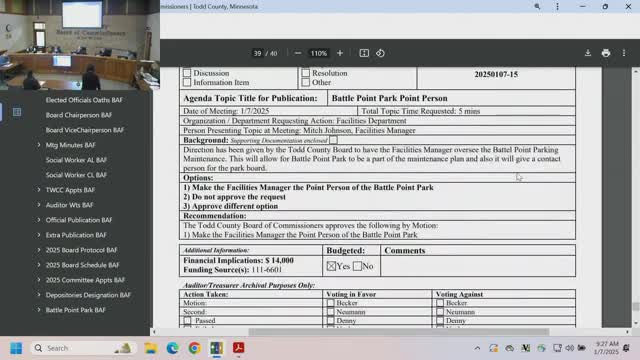Open Elected Officials Oaths BAF bookmark
The image size is (640, 360).
(x=84, y=100)
